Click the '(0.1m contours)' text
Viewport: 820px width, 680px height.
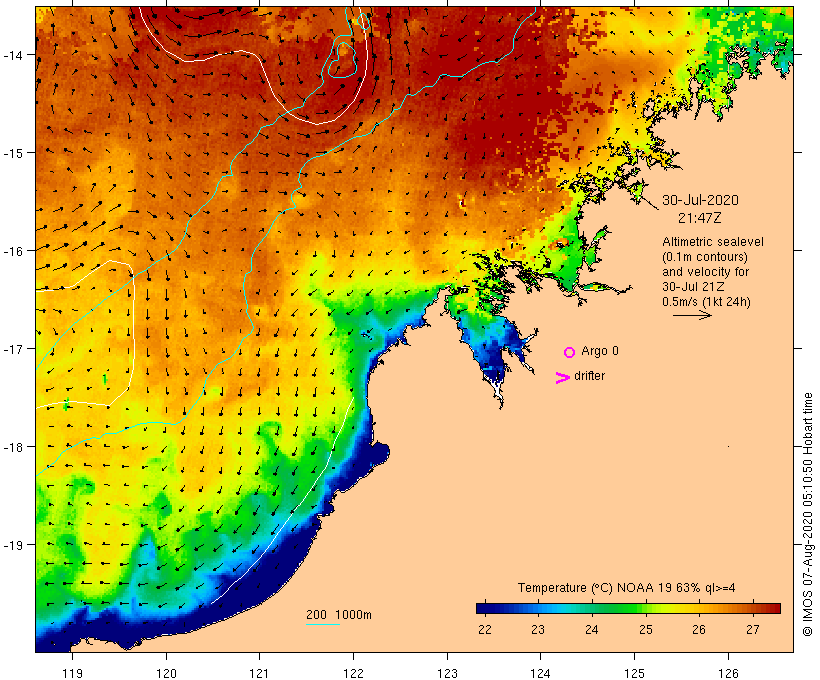tap(705, 257)
